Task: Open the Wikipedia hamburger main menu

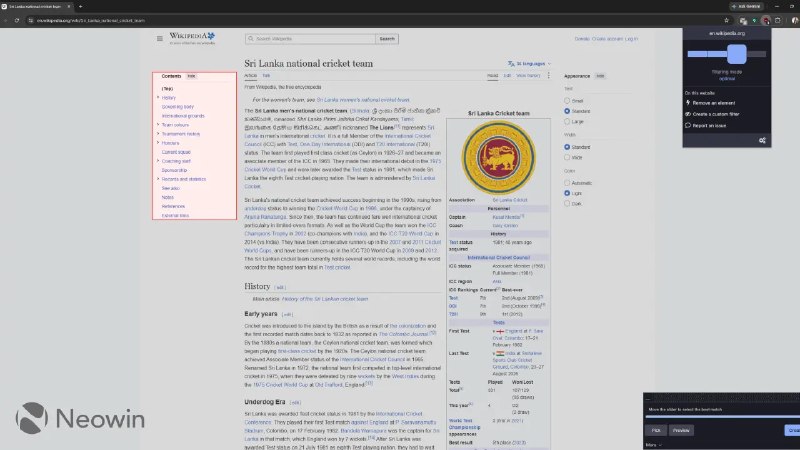Action: coord(160,38)
